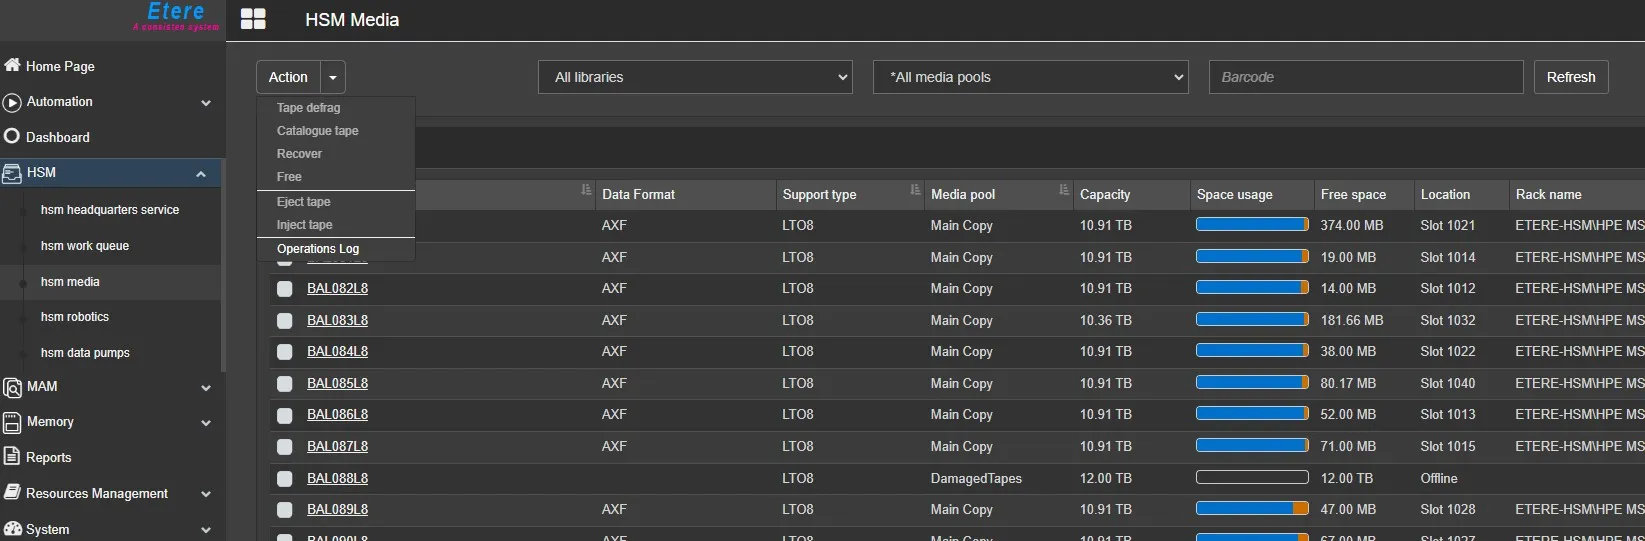Click the Memory disk icon

click(12, 422)
